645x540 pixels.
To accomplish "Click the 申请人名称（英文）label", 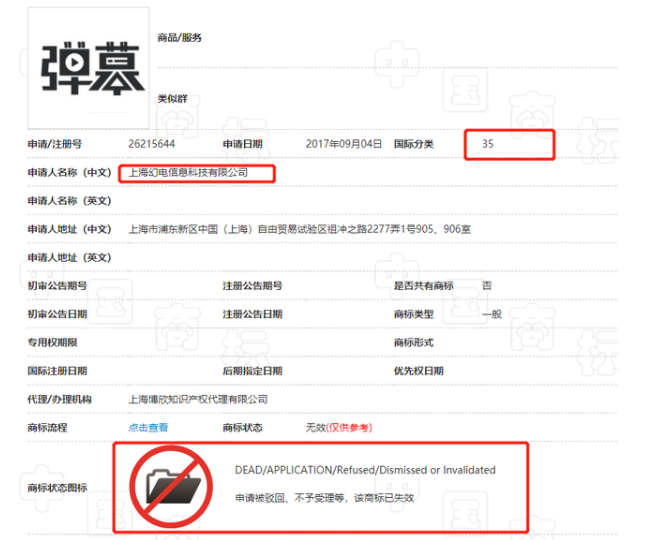I will 70,201.
